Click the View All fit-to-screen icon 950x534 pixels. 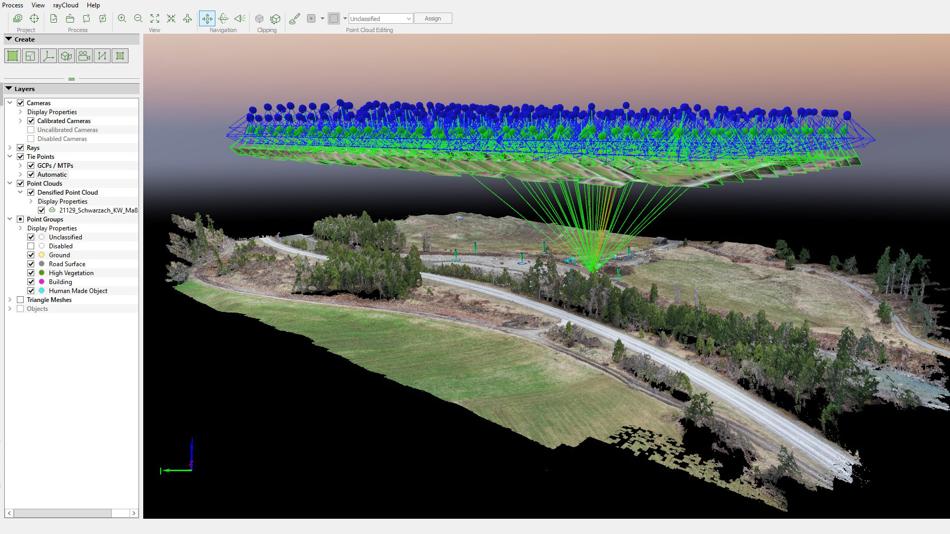[x=154, y=18]
